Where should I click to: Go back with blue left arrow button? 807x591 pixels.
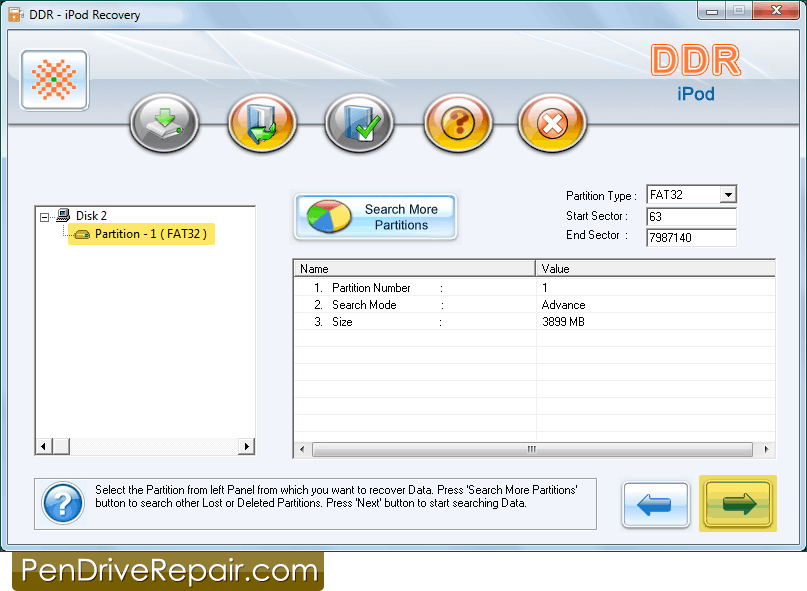(655, 504)
